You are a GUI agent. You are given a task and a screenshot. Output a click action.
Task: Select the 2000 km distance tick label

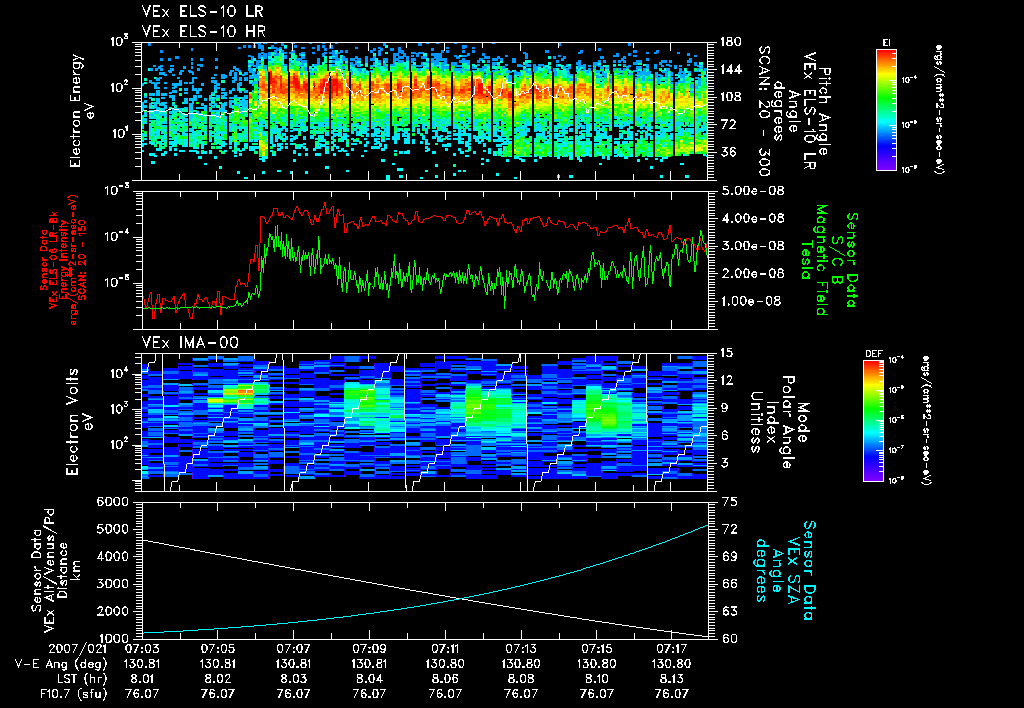(x=112, y=611)
